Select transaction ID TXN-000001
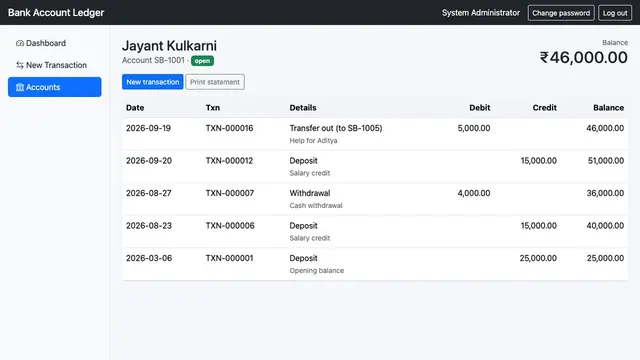 click(229, 258)
